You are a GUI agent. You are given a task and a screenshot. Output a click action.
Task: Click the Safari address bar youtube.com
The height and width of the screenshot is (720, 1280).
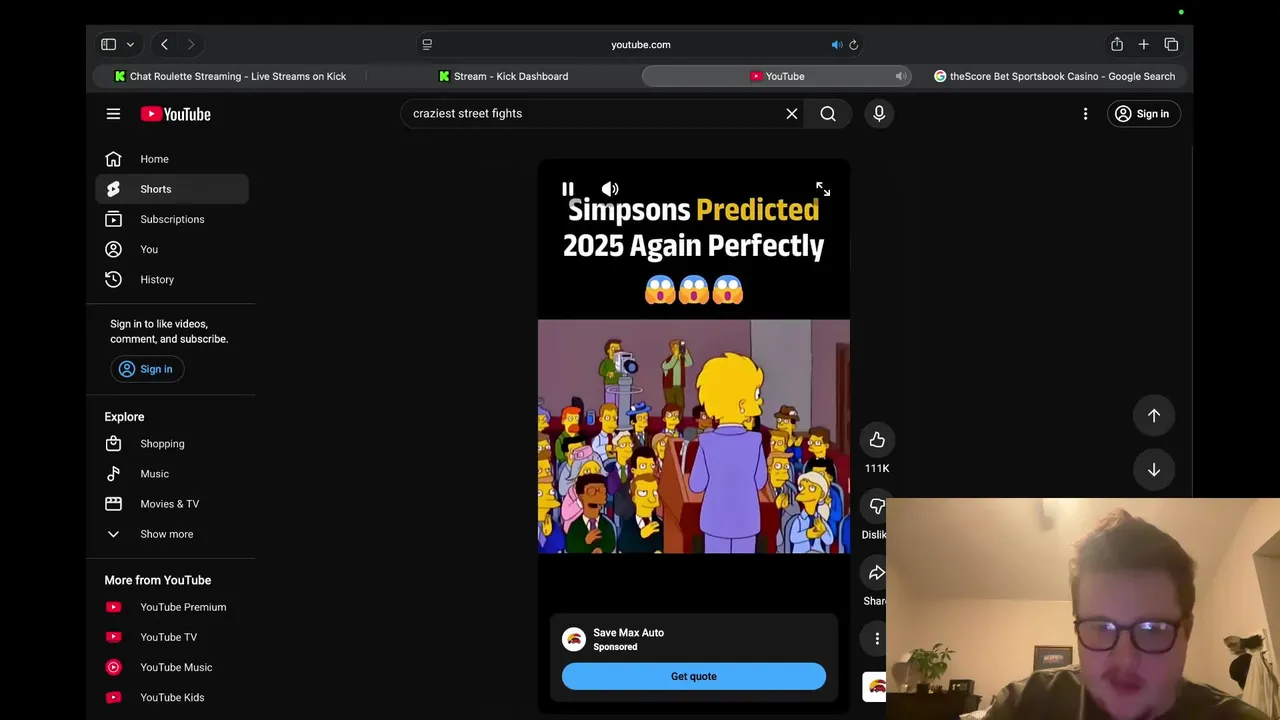click(x=641, y=45)
